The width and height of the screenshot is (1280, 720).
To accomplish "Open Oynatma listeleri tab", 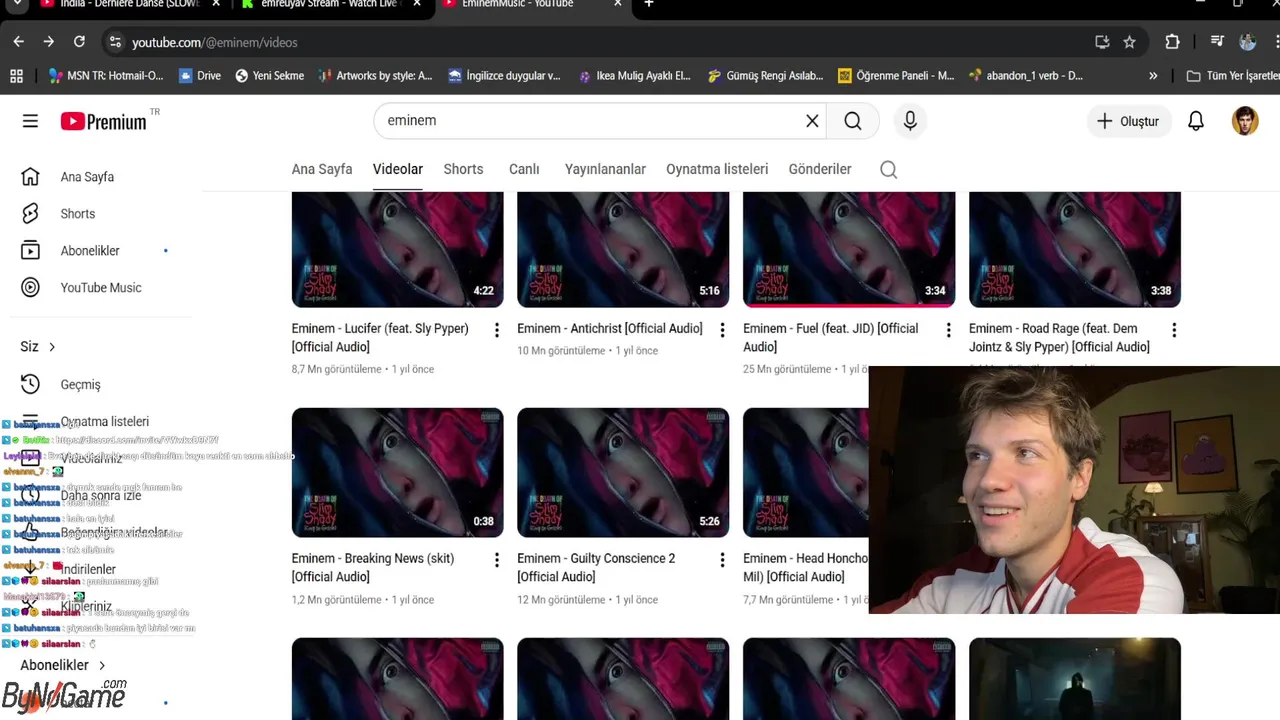I will click(x=717, y=169).
